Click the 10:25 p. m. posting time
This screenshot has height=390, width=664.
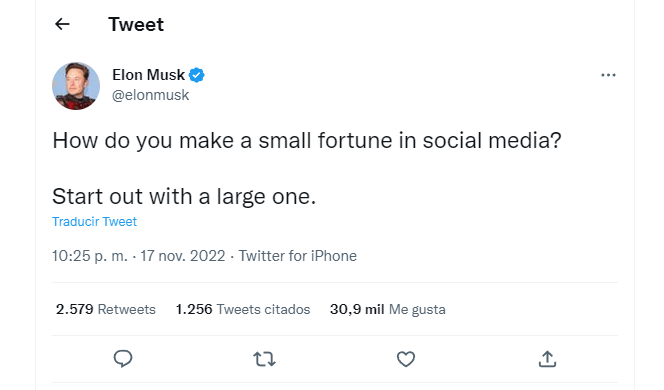(90, 256)
